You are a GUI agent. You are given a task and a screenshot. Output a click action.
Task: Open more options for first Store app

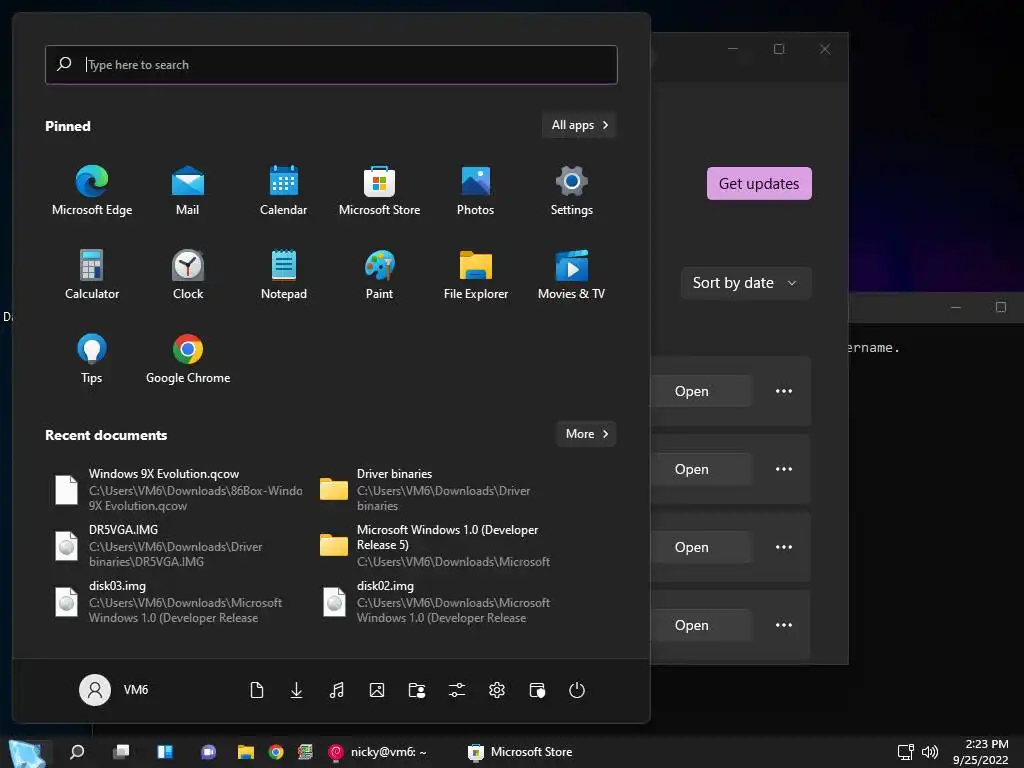[784, 391]
